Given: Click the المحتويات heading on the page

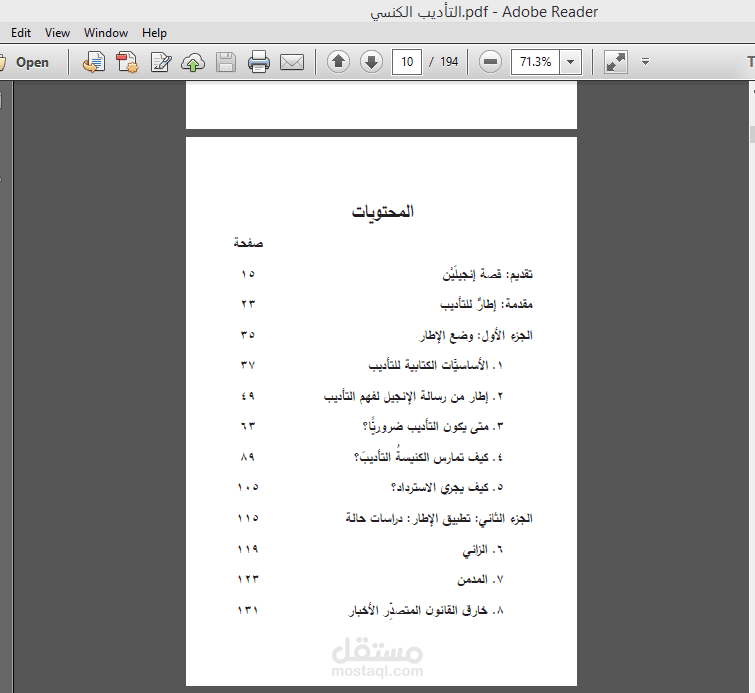Looking at the screenshot, I should (382, 211).
